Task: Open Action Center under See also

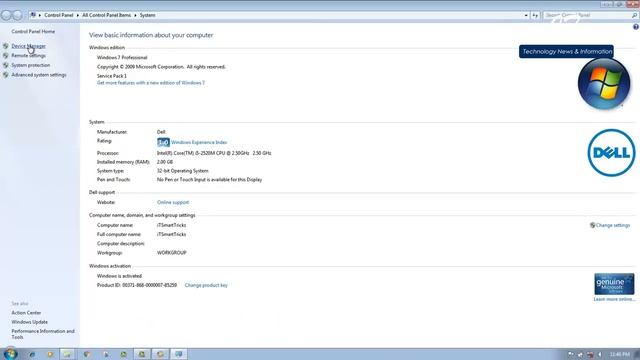Action: click(26, 313)
